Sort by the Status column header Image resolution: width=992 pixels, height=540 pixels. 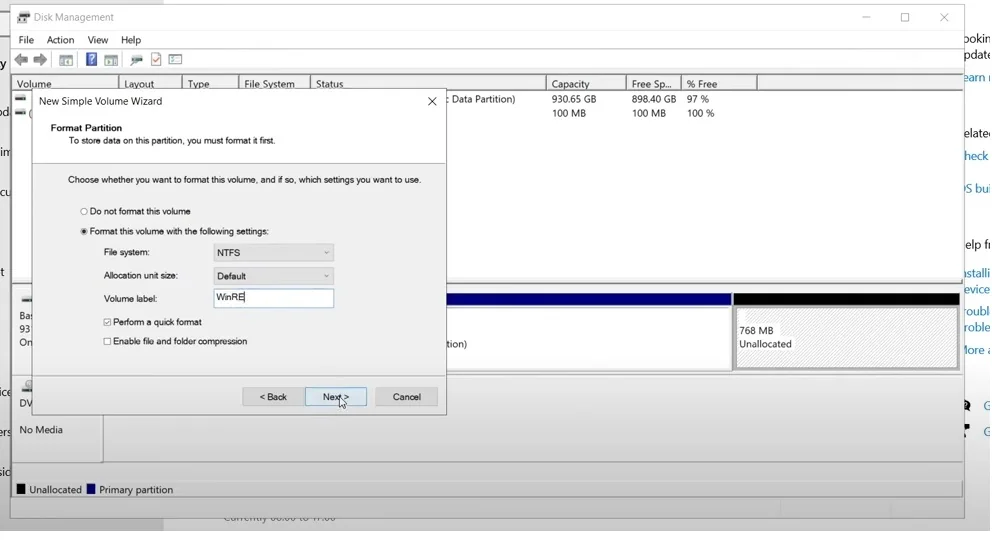pyautogui.click(x=428, y=83)
